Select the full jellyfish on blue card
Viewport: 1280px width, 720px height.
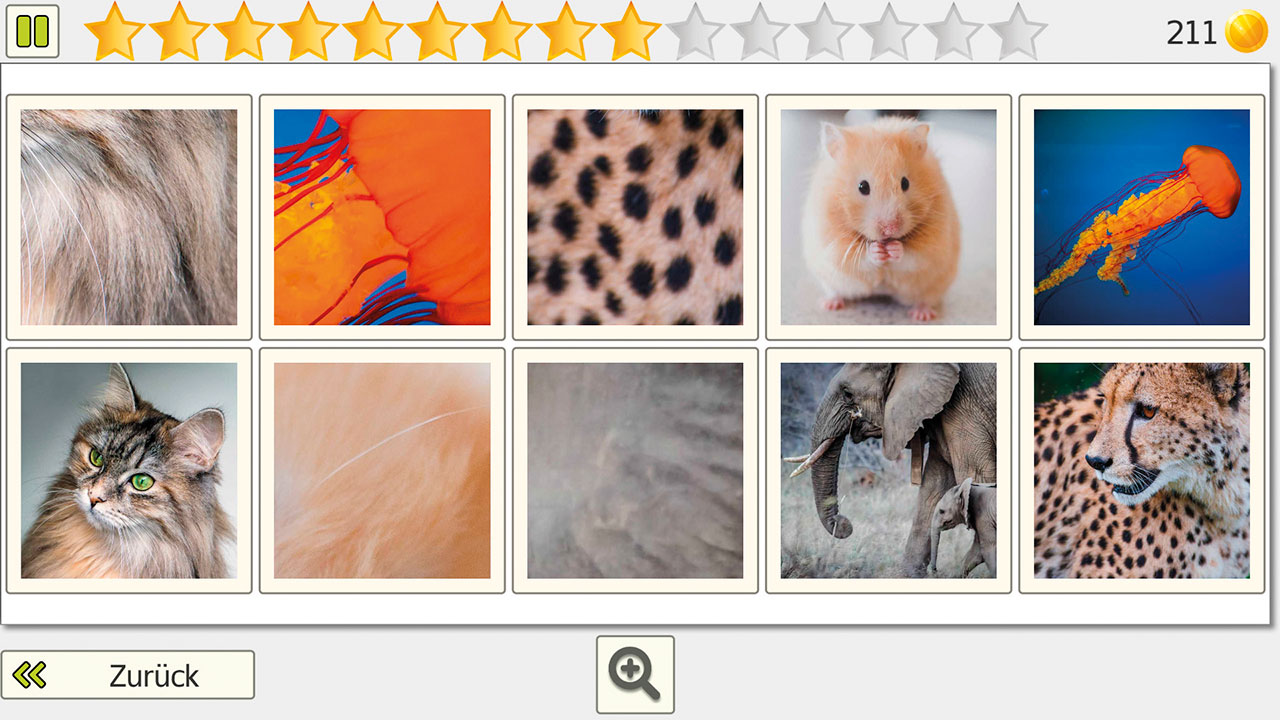(1142, 217)
